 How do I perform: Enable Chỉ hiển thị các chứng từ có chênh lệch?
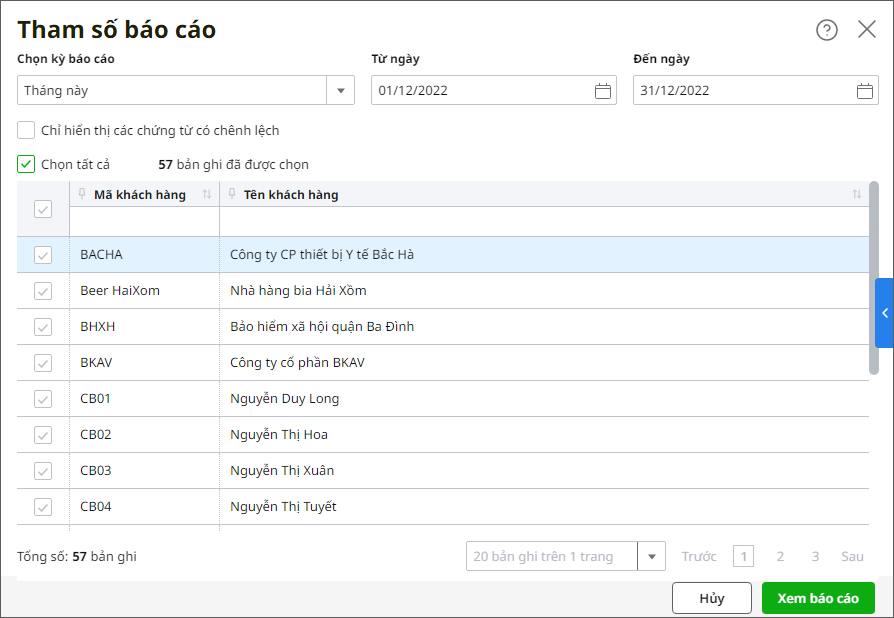pyautogui.click(x=26, y=130)
